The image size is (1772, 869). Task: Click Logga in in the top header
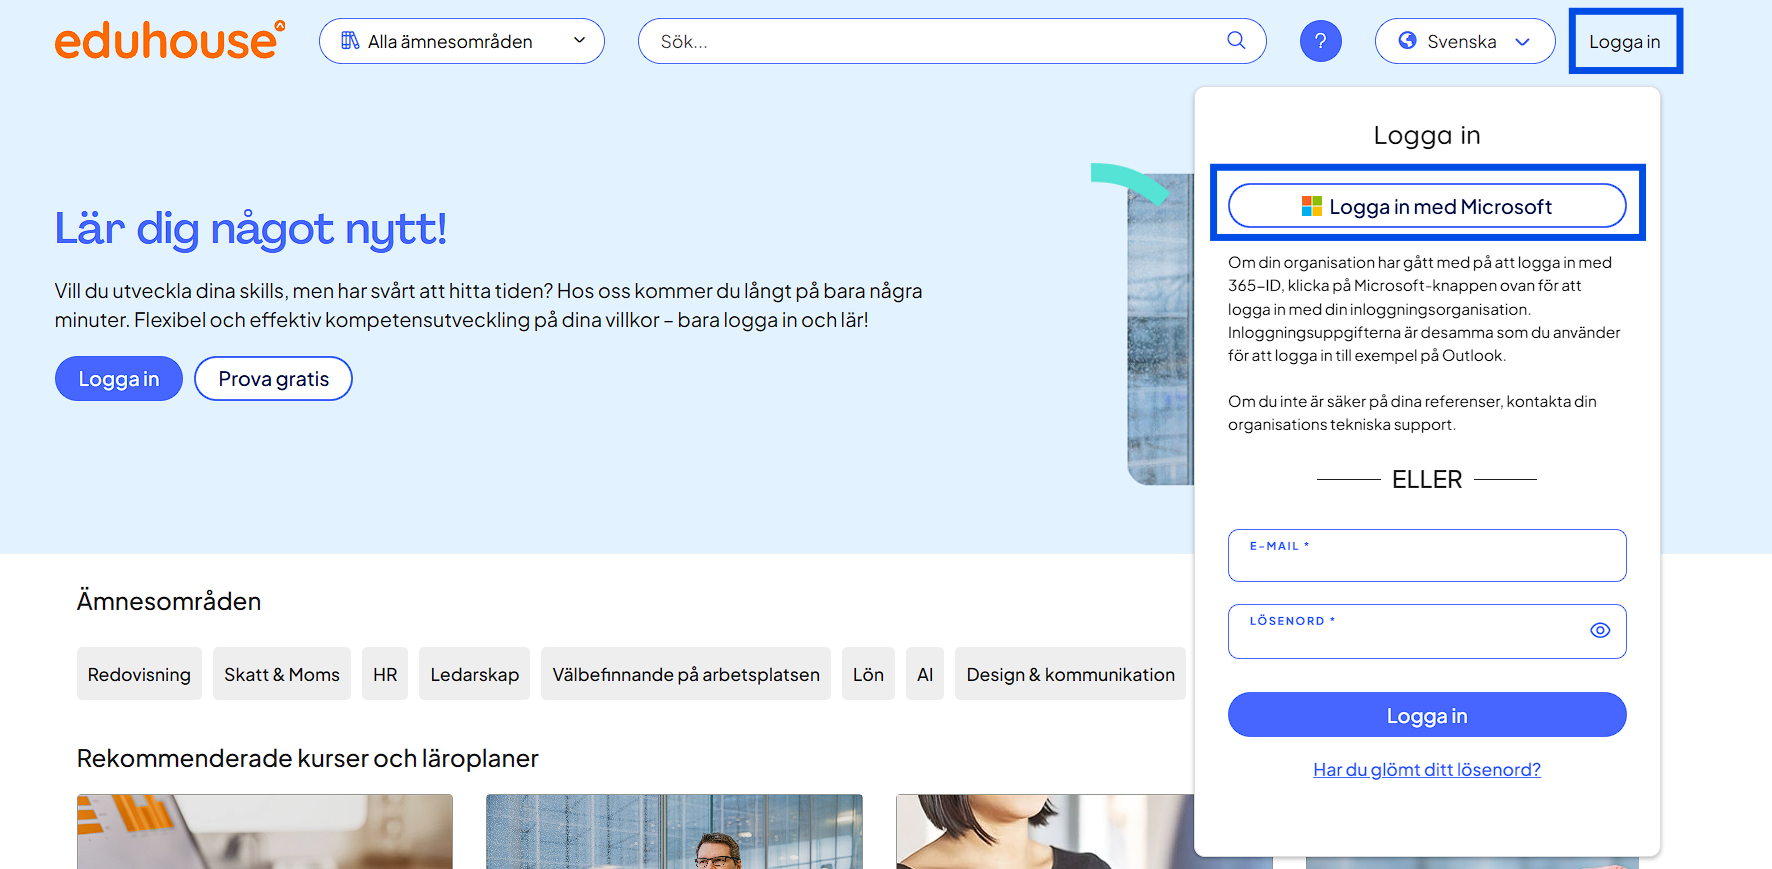pos(1625,41)
